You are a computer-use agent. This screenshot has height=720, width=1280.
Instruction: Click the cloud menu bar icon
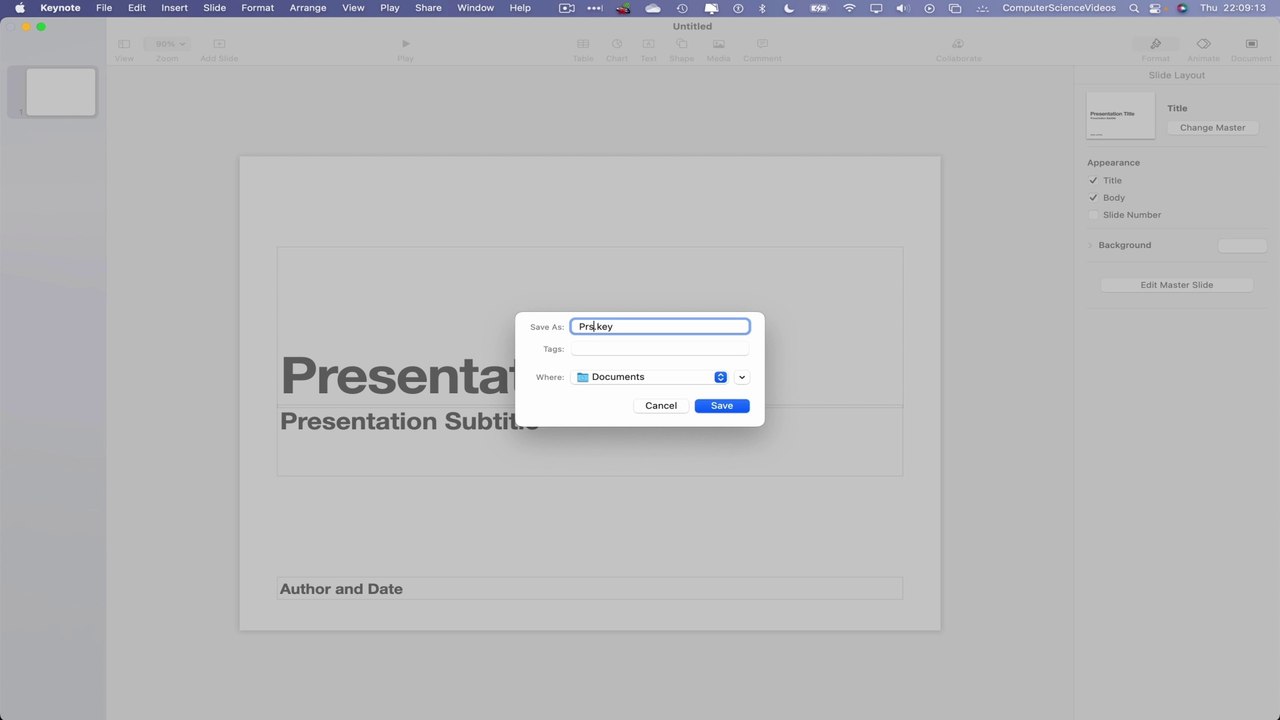653,8
